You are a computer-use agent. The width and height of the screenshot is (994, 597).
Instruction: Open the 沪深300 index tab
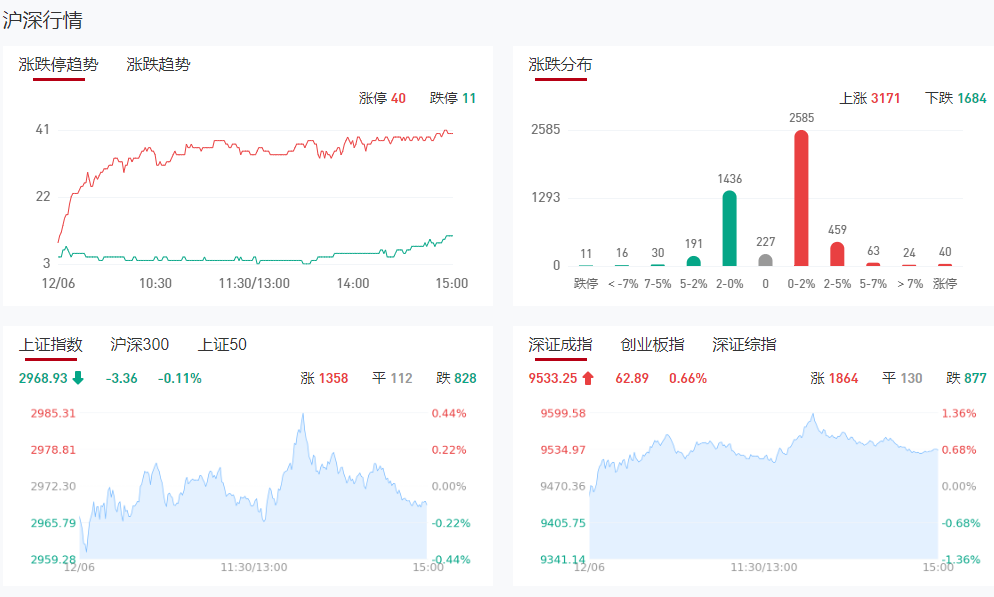[139, 345]
